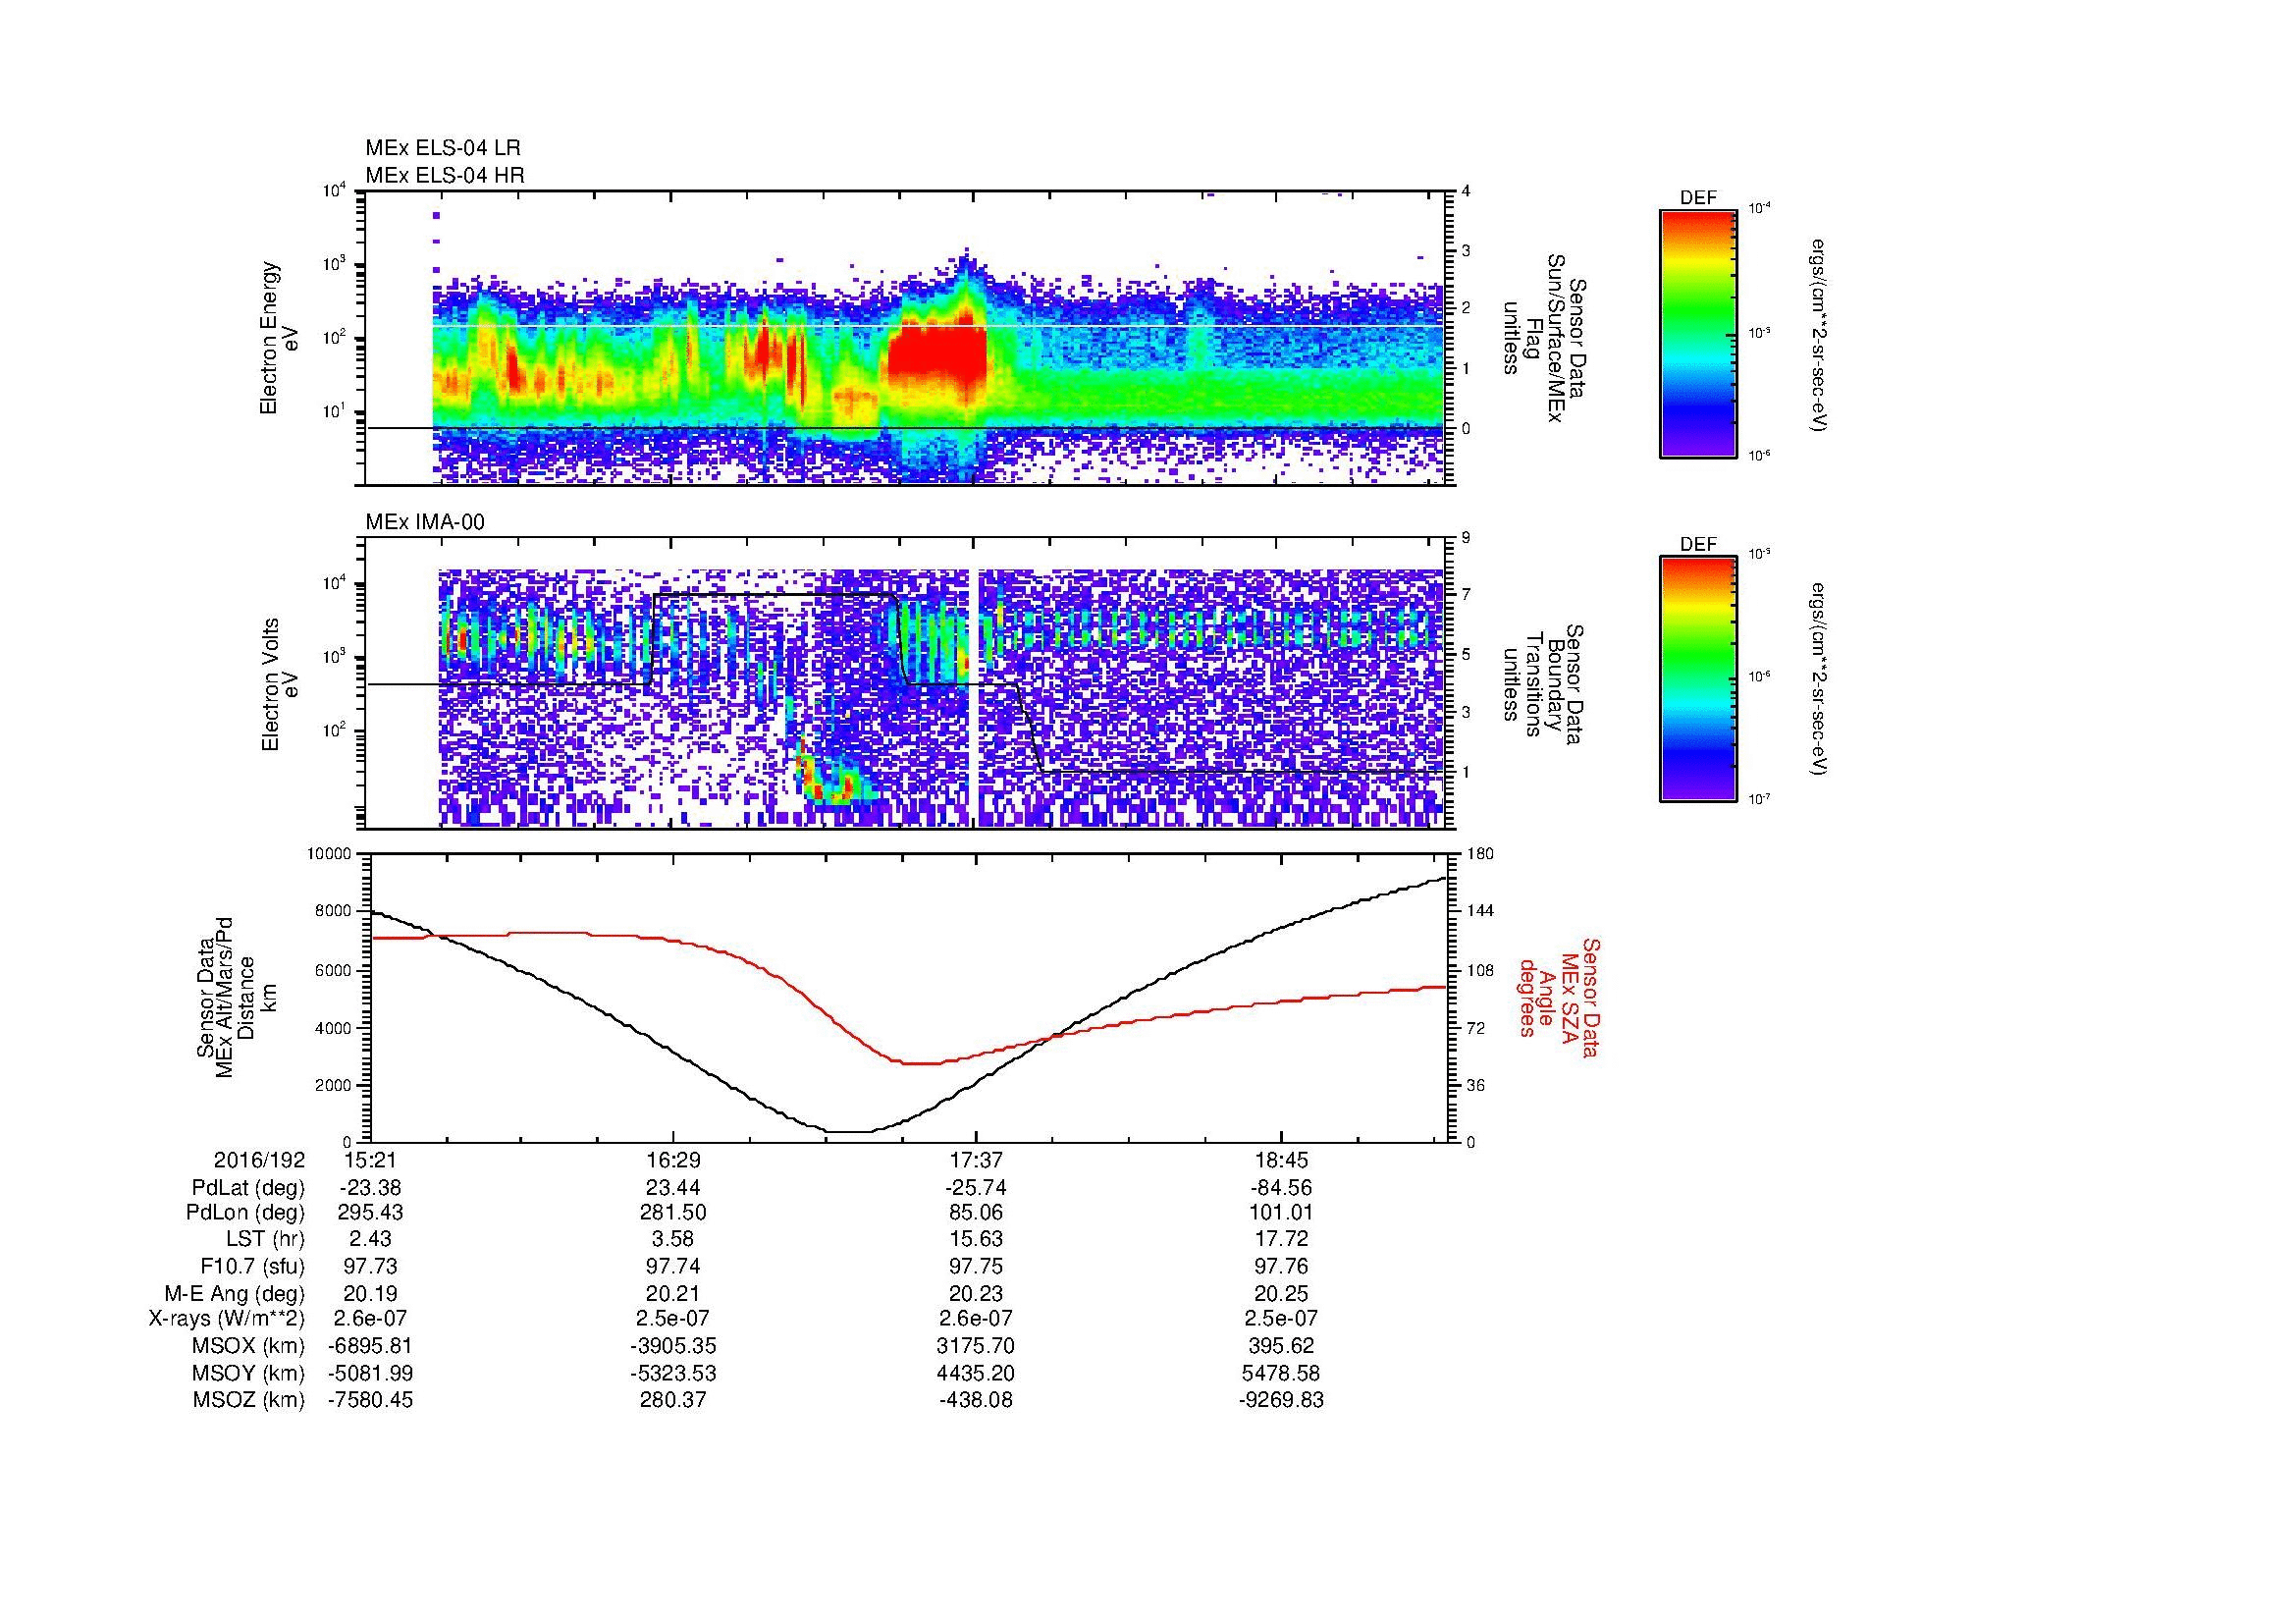
Task: Click the 'MSOX (km)' row label
Action: 248,1347
